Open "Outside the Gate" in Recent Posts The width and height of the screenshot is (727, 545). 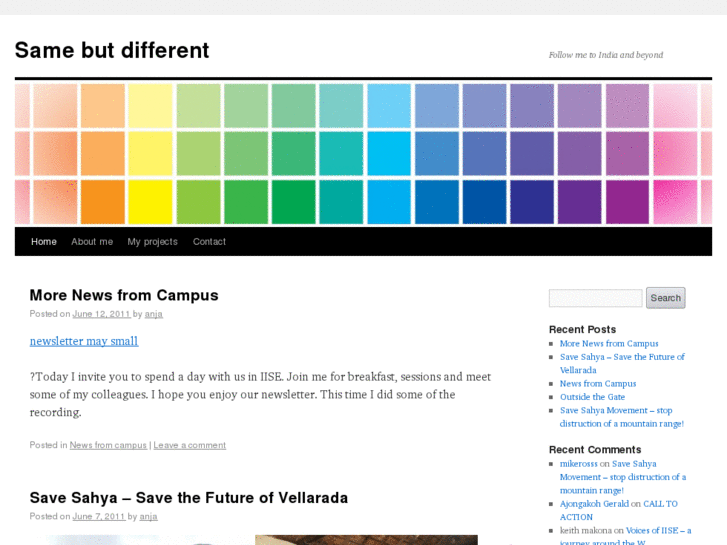tap(592, 397)
